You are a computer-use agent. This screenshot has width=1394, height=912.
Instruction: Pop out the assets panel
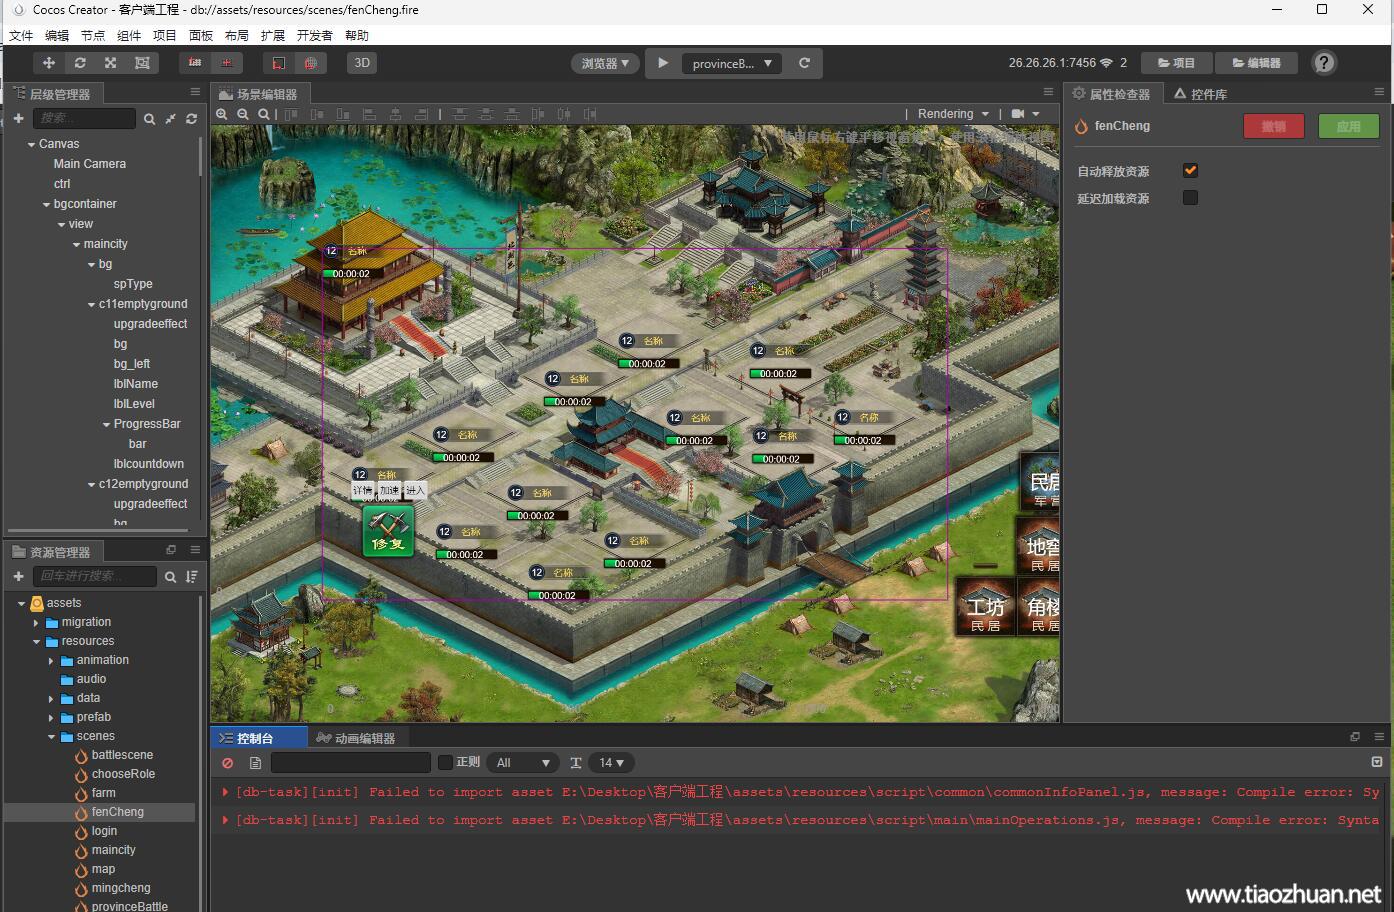[171, 550]
